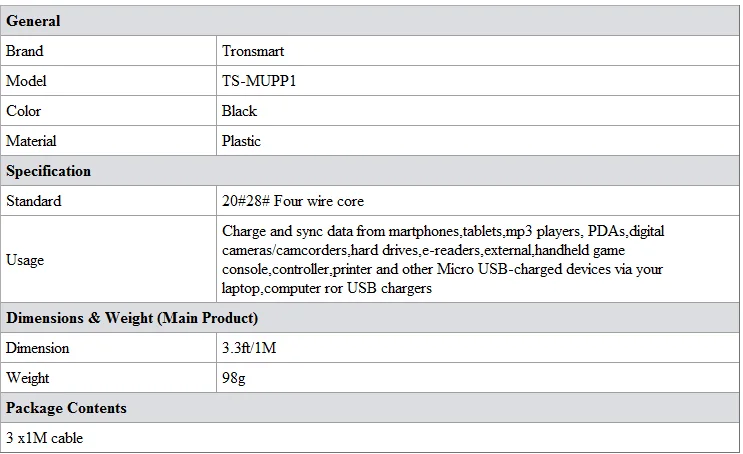Click the 20#28# Four wire core value
This screenshot has height=454, width=743.
point(293,201)
